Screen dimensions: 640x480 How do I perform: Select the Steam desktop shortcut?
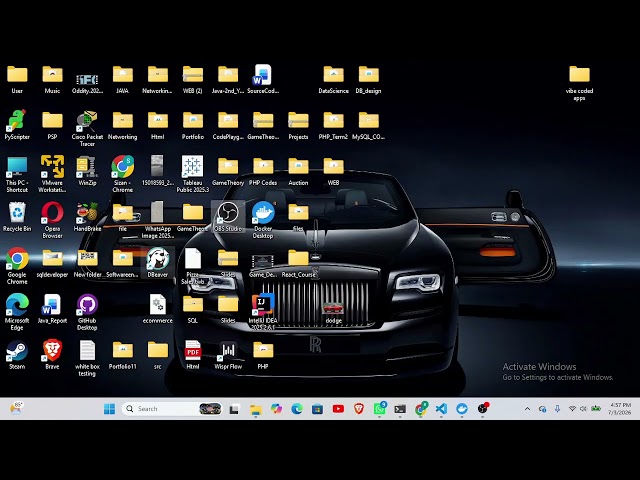coord(17,354)
